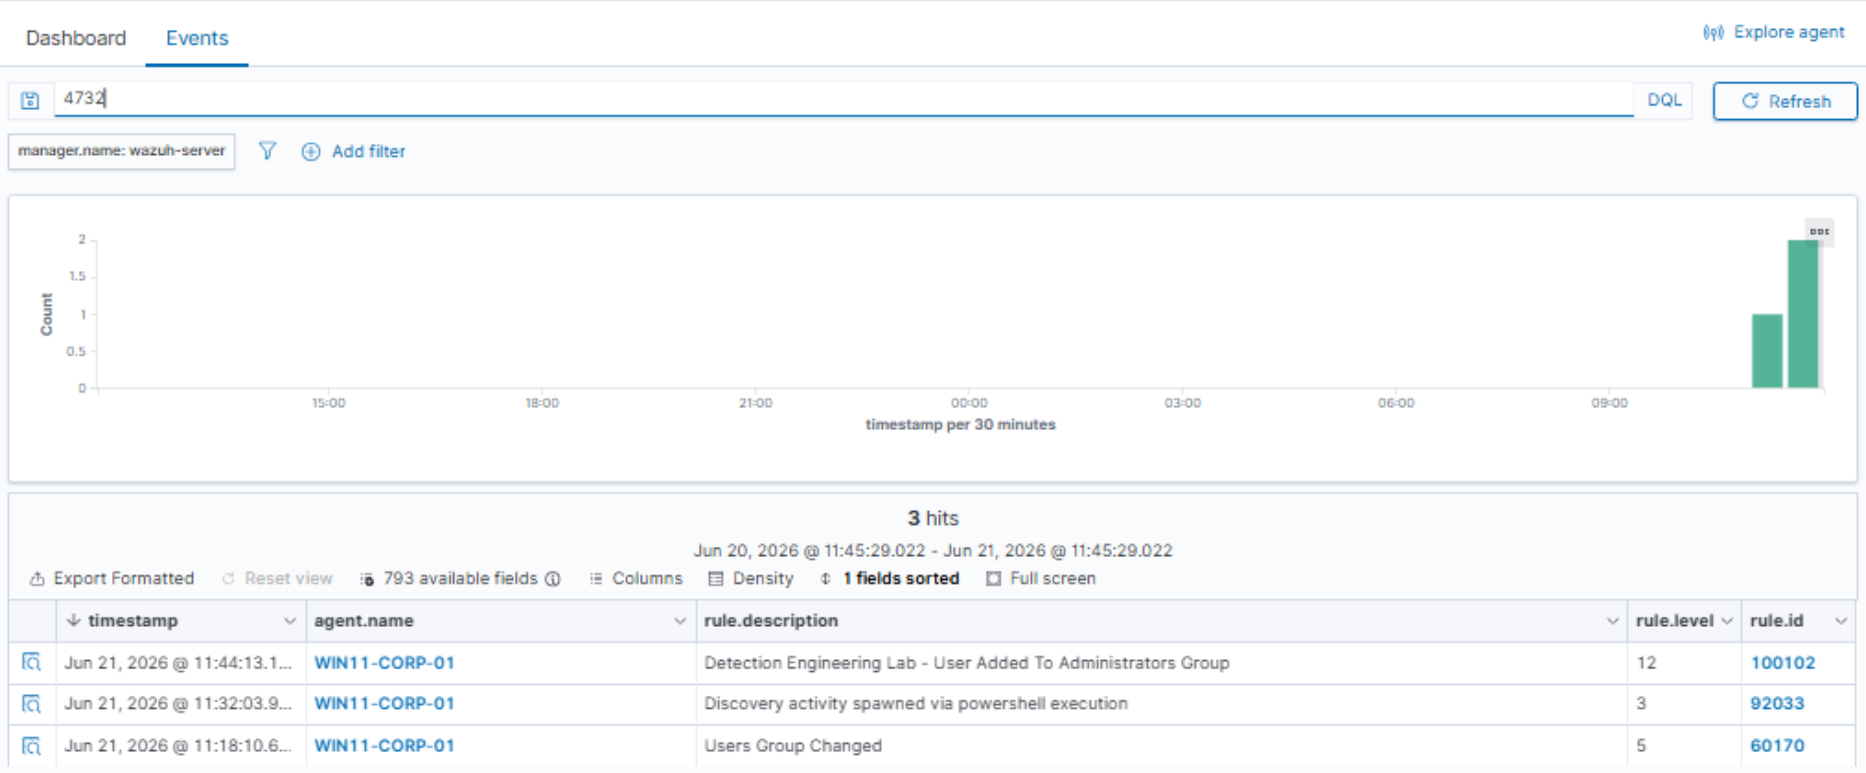Open the saved queries icon beside search bar
This screenshot has height=773, width=1866.
pos(30,100)
